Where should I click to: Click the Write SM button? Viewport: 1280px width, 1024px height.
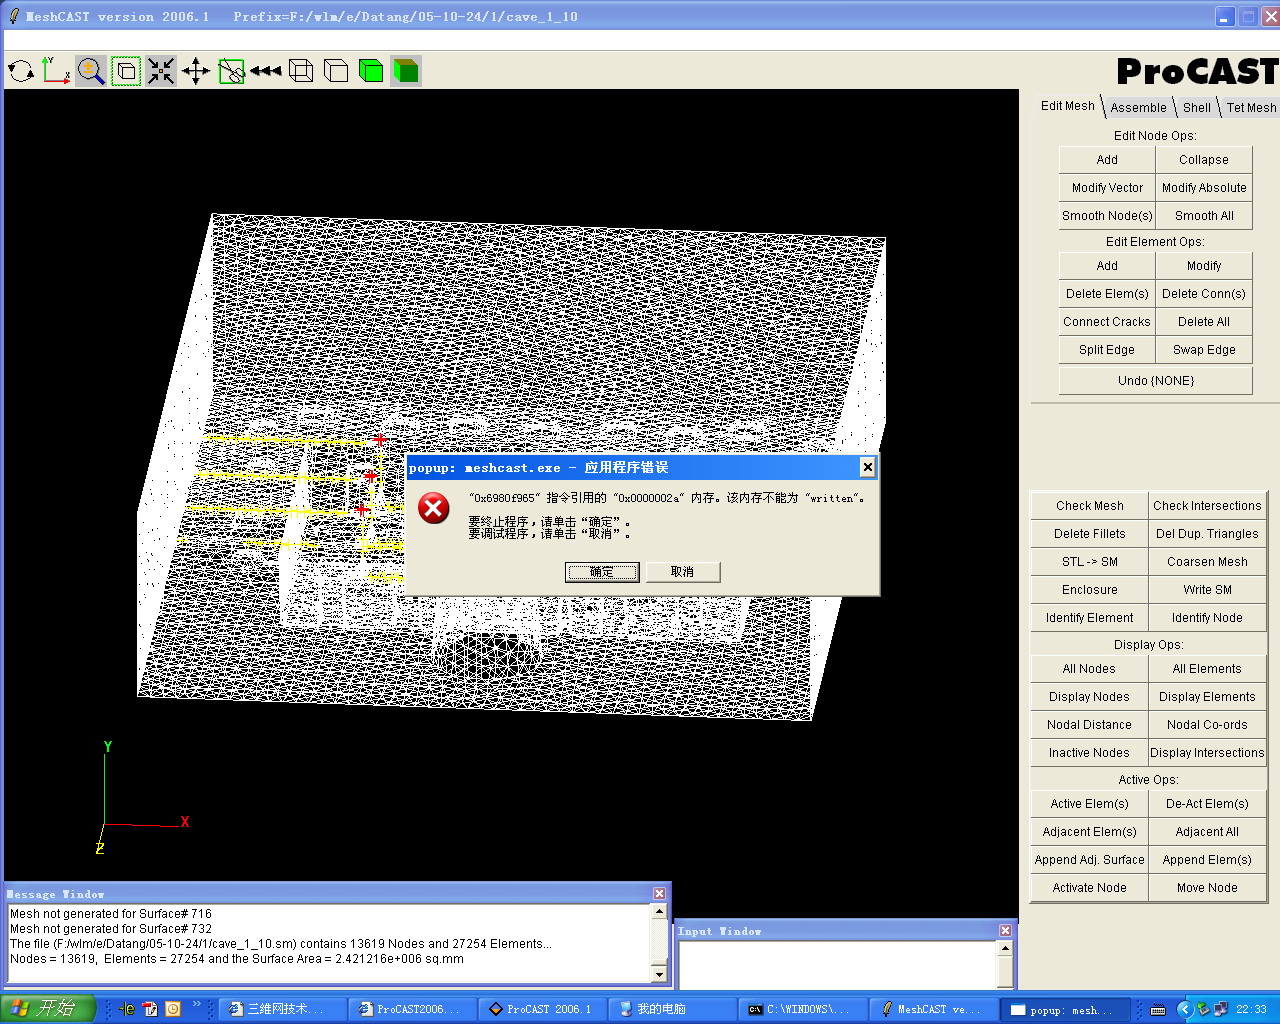[x=1207, y=590]
